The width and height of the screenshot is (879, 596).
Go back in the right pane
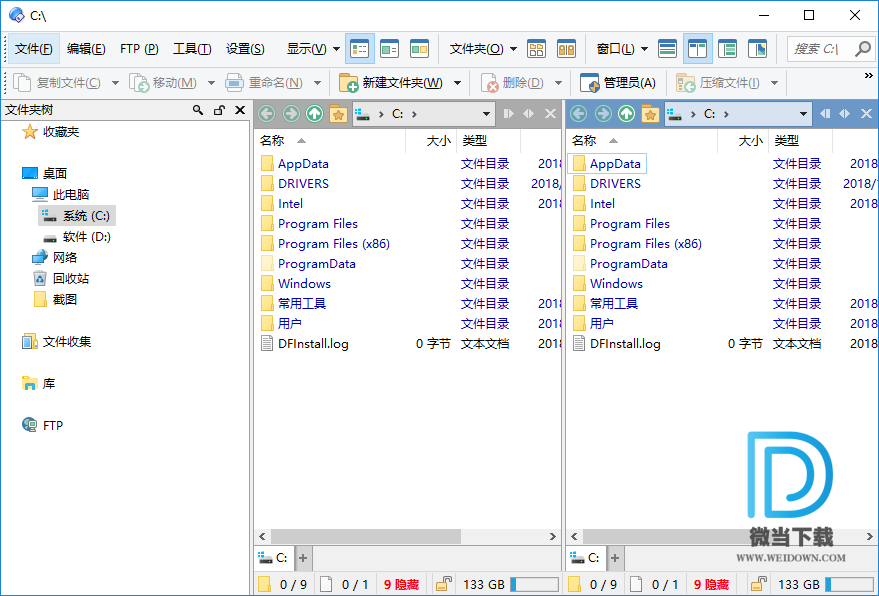pos(579,114)
